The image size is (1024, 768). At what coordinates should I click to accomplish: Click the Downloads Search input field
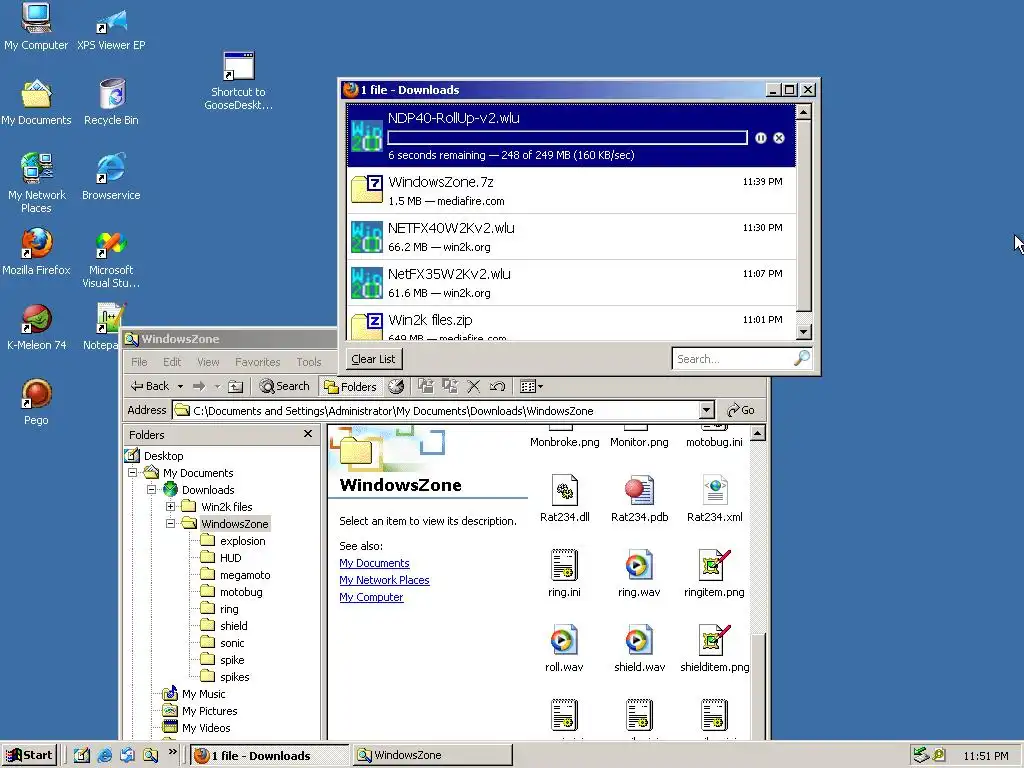tap(733, 359)
